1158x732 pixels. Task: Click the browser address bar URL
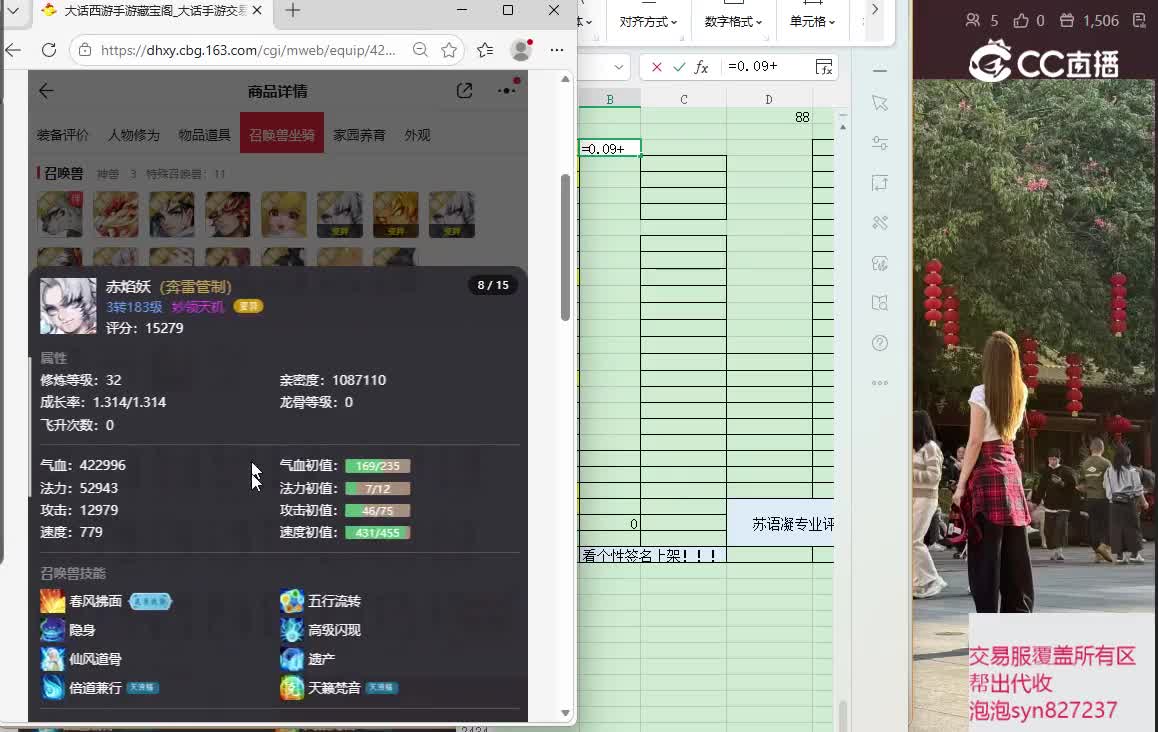pyautogui.click(x=247, y=50)
